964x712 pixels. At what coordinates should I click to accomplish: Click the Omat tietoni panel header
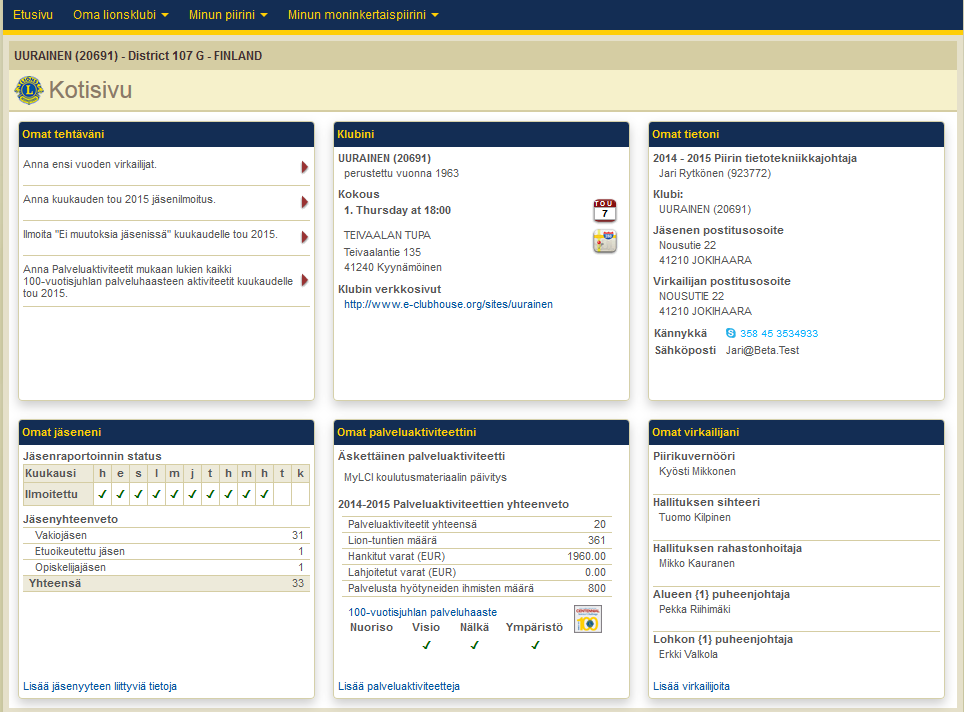tap(796, 134)
